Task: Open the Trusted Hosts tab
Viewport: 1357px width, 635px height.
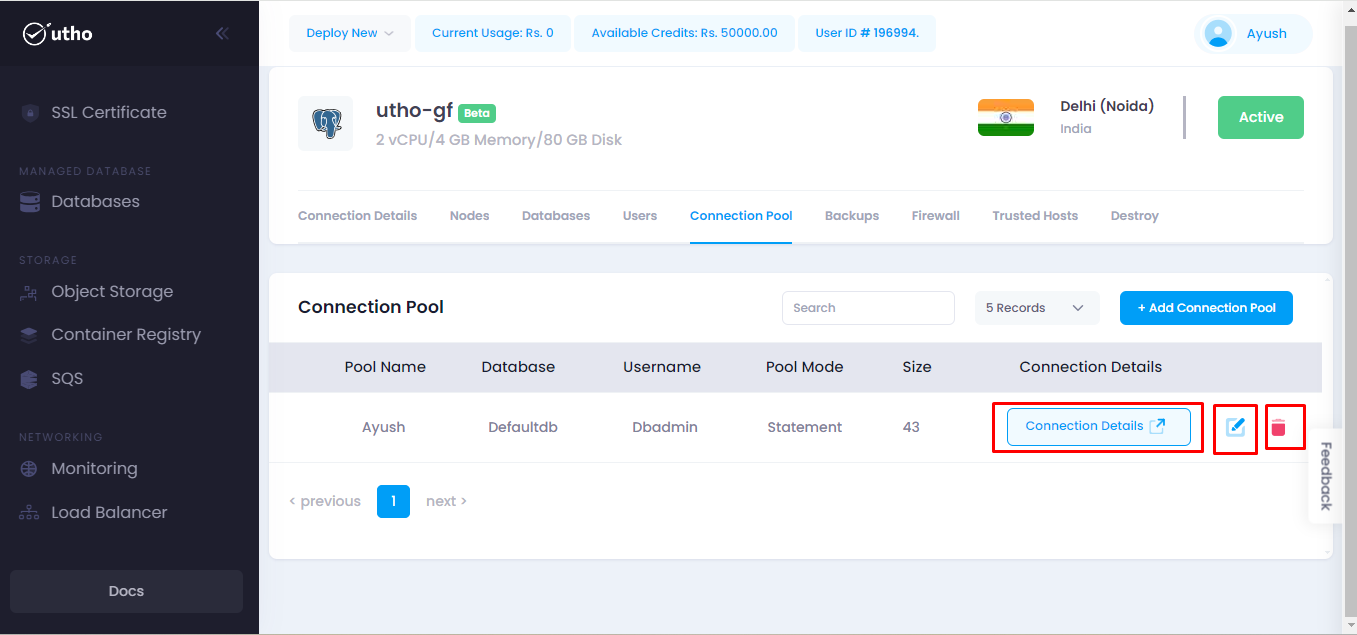Action: pos(1035,216)
